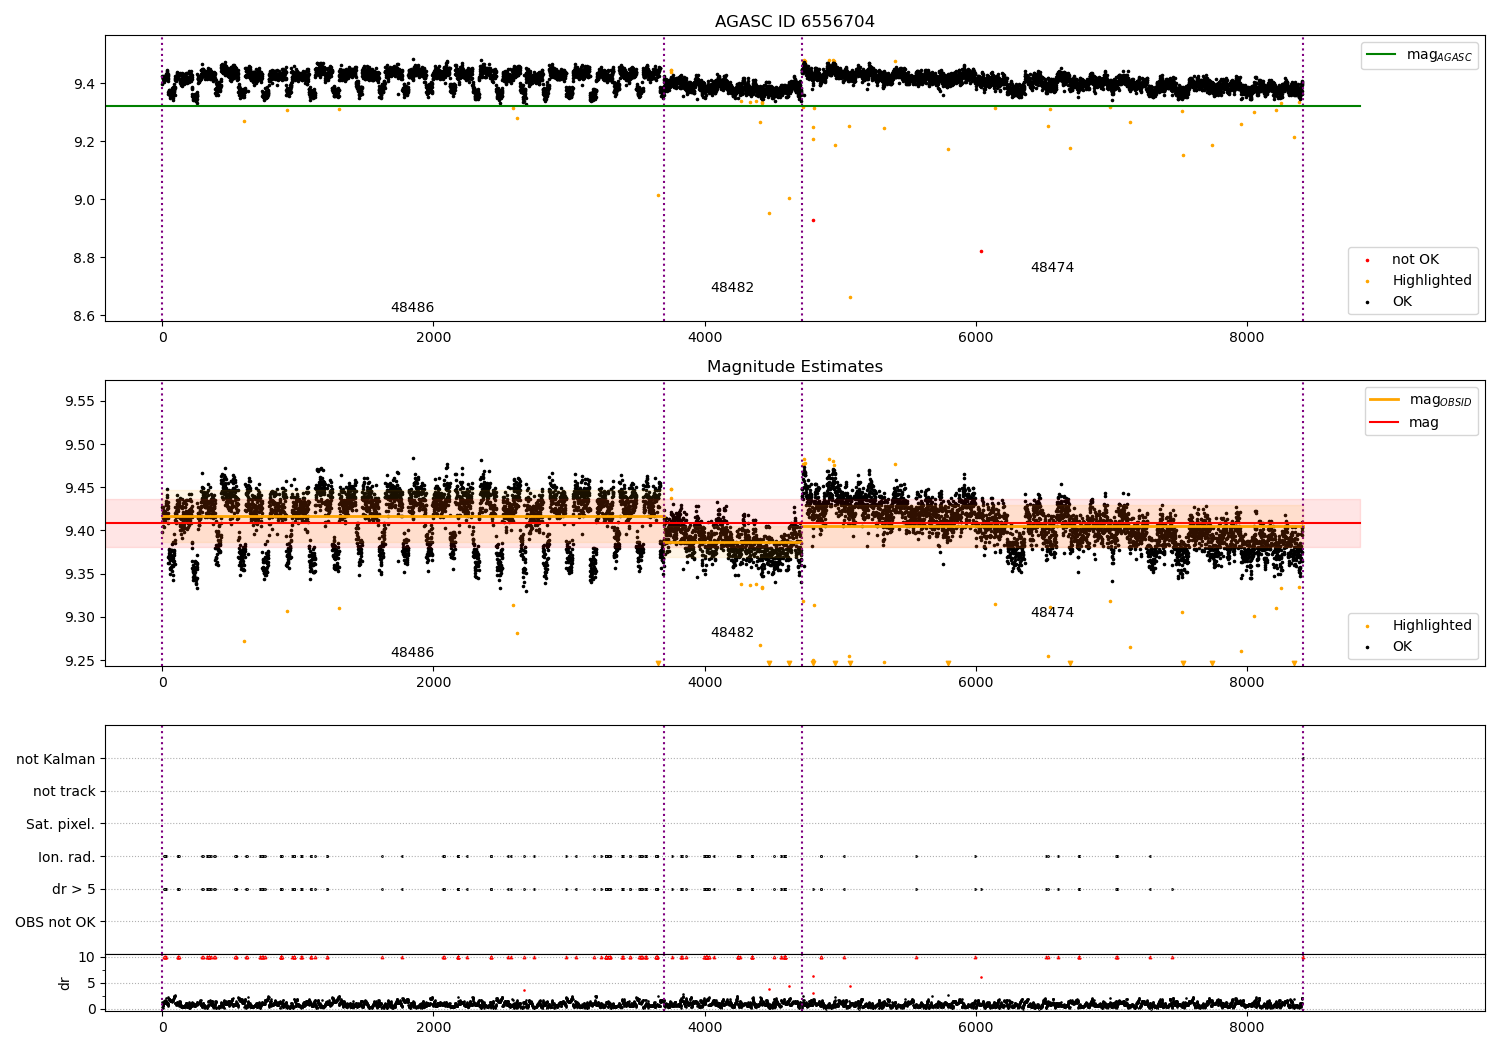The image size is (1500, 1050).
Task: Click the 9.30 tick label on middle plot
Action: click(79, 617)
